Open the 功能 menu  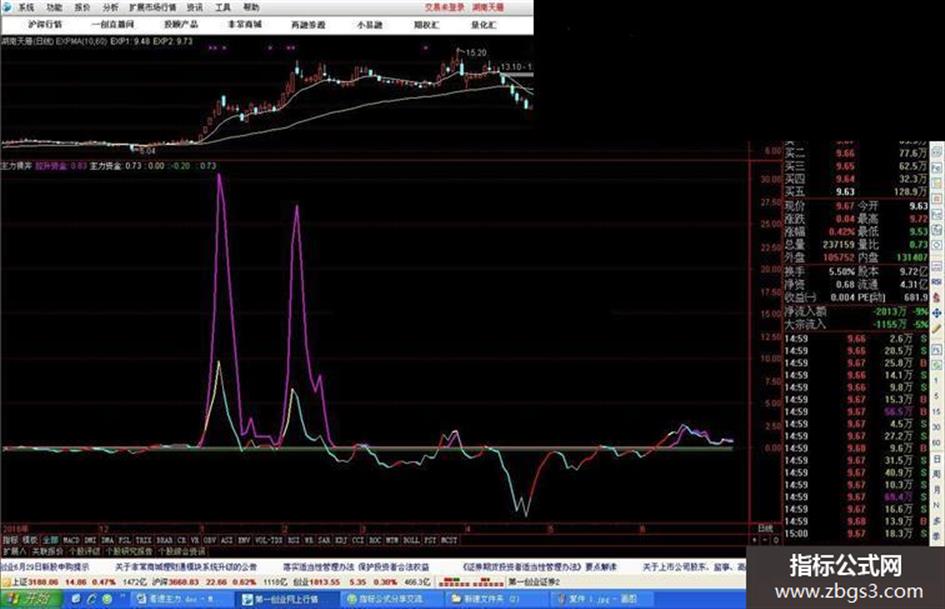coord(54,7)
